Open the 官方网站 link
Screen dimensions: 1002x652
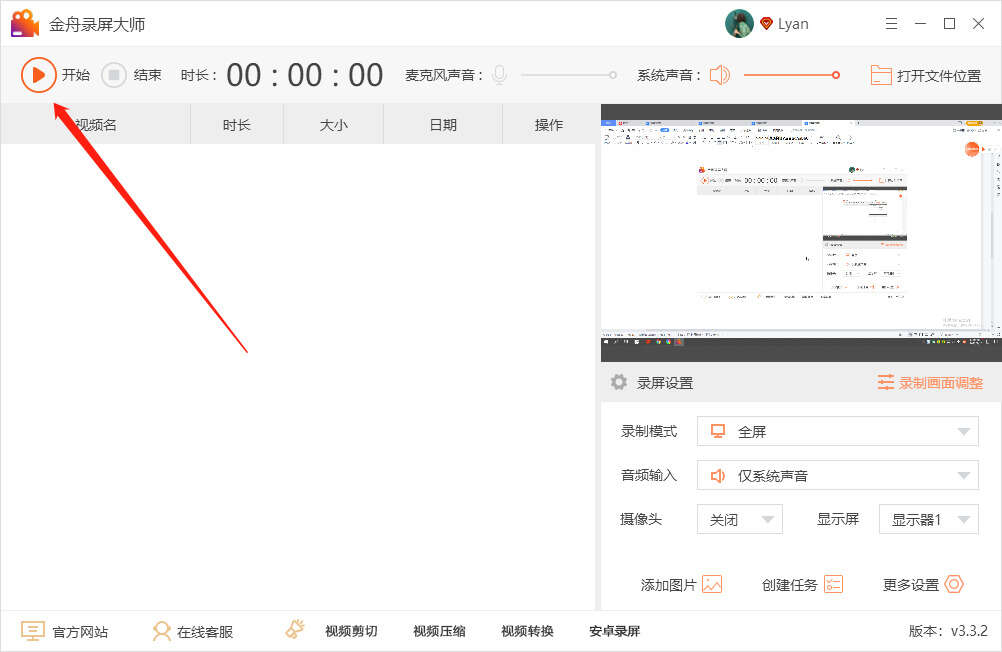[x=80, y=632]
